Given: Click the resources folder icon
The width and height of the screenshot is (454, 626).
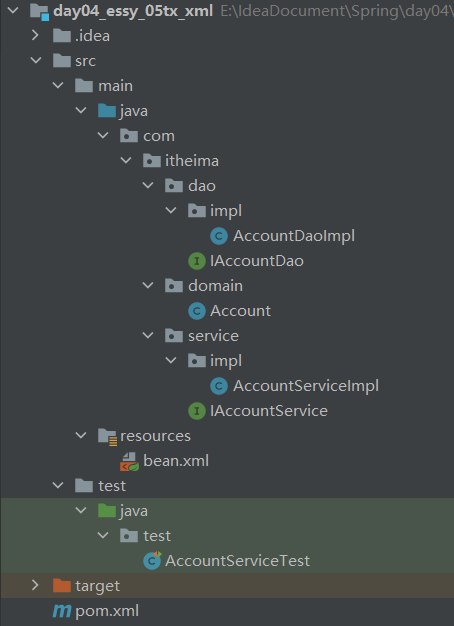Looking at the screenshot, I should click(107, 436).
